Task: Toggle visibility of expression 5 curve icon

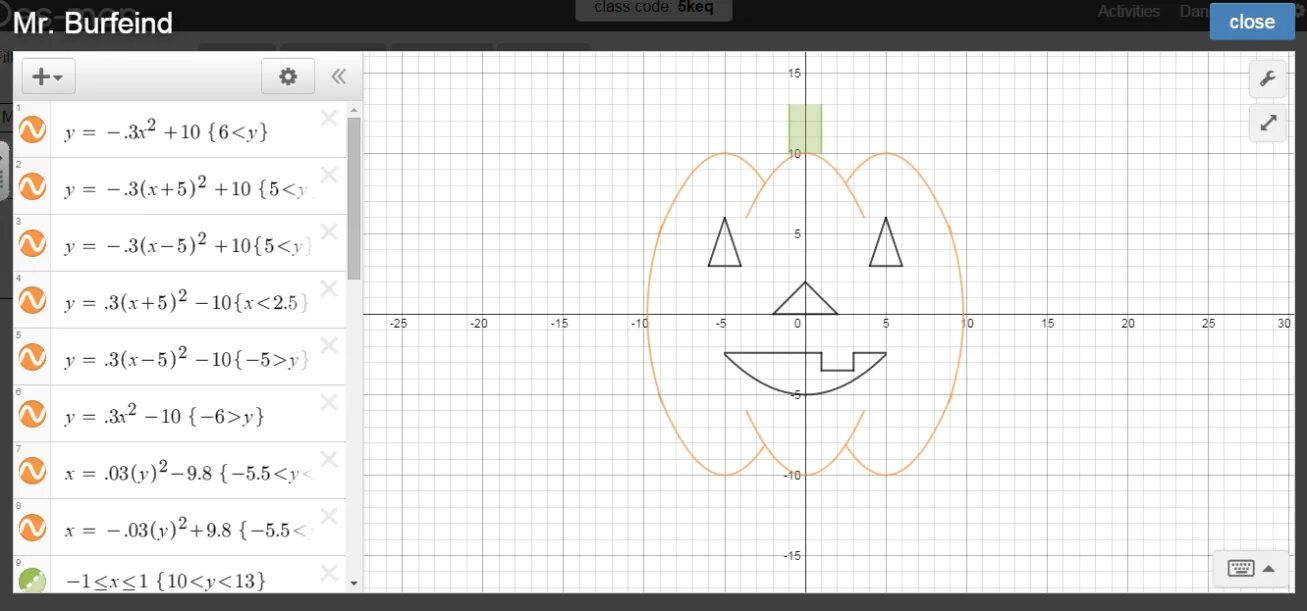Action: (x=32, y=357)
